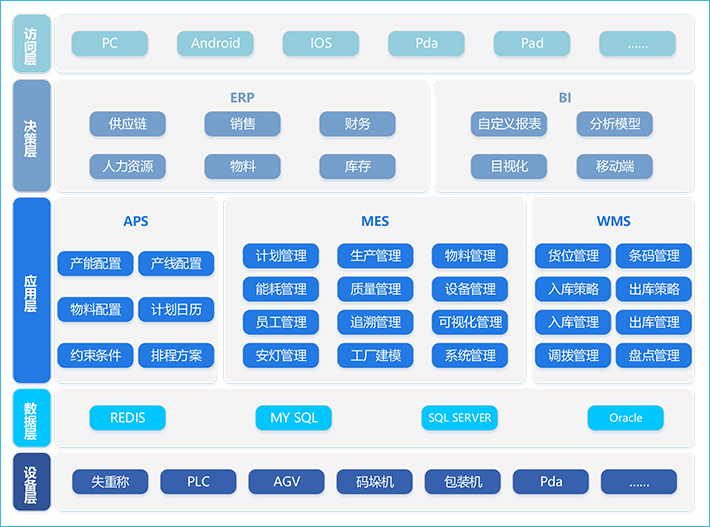Open the 货位管理 WMS module
710x527 pixels.
(x=573, y=256)
